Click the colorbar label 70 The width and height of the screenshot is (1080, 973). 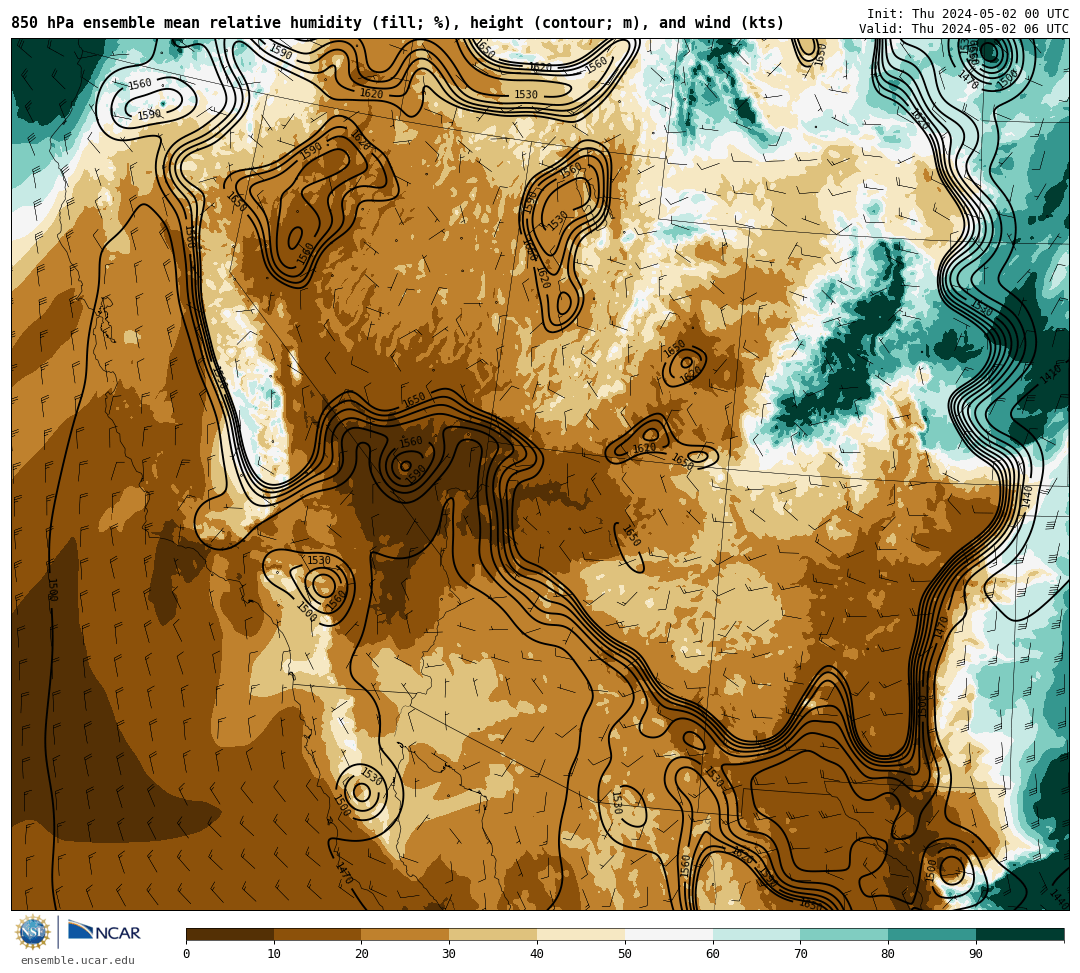click(800, 954)
